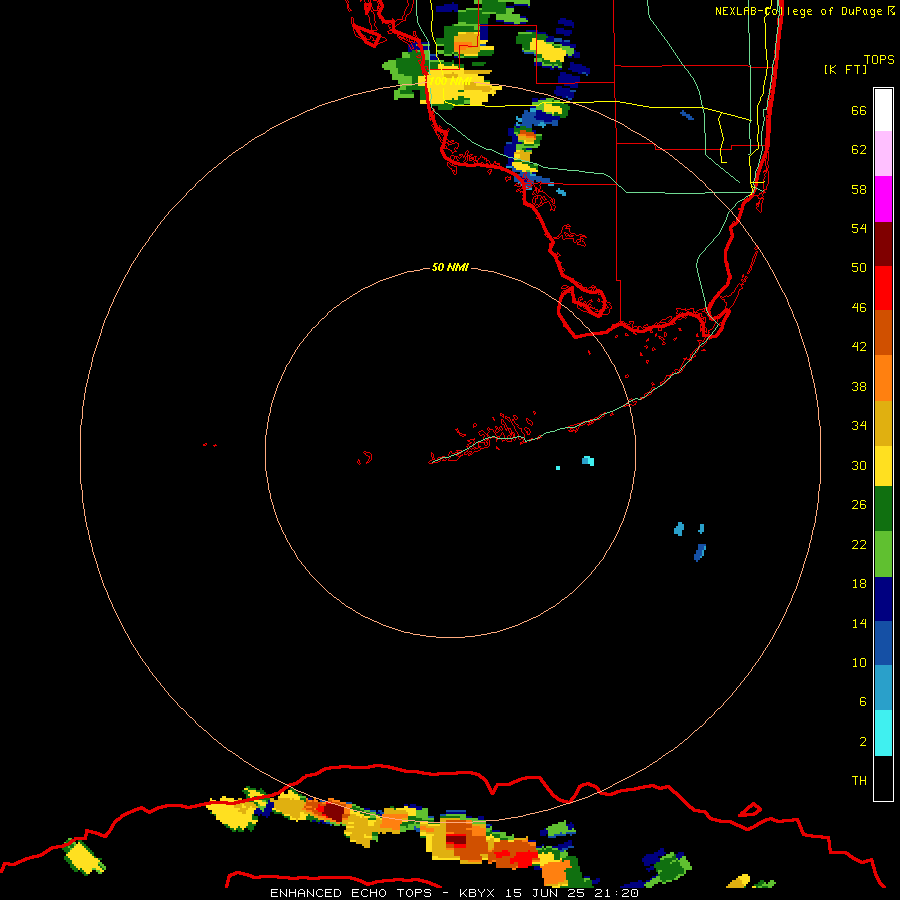Select the dark red legend swatch

(883, 243)
